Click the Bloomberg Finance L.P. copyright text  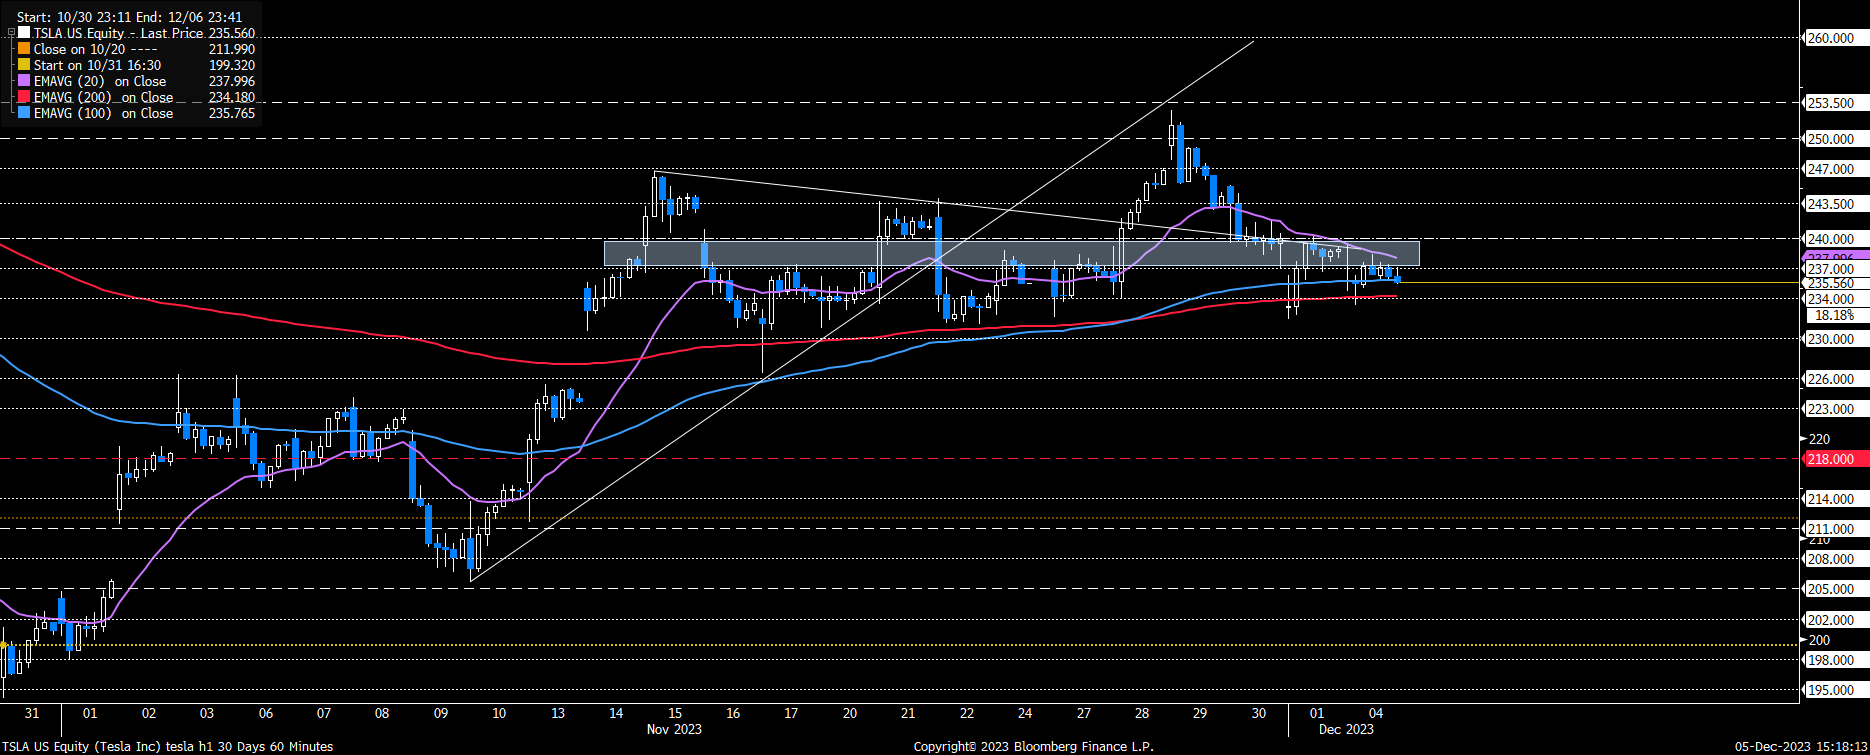pyautogui.click(x=1033, y=747)
